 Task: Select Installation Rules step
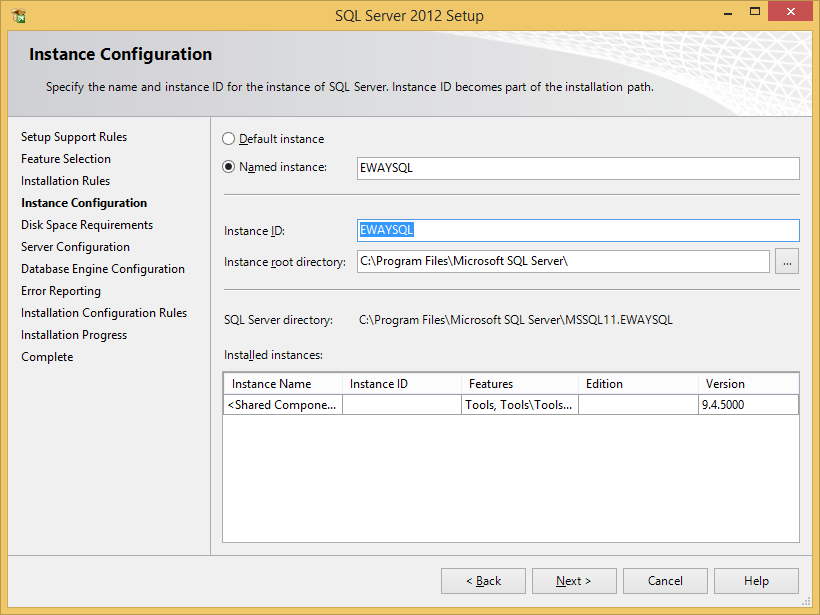pyautogui.click(x=65, y=181)
